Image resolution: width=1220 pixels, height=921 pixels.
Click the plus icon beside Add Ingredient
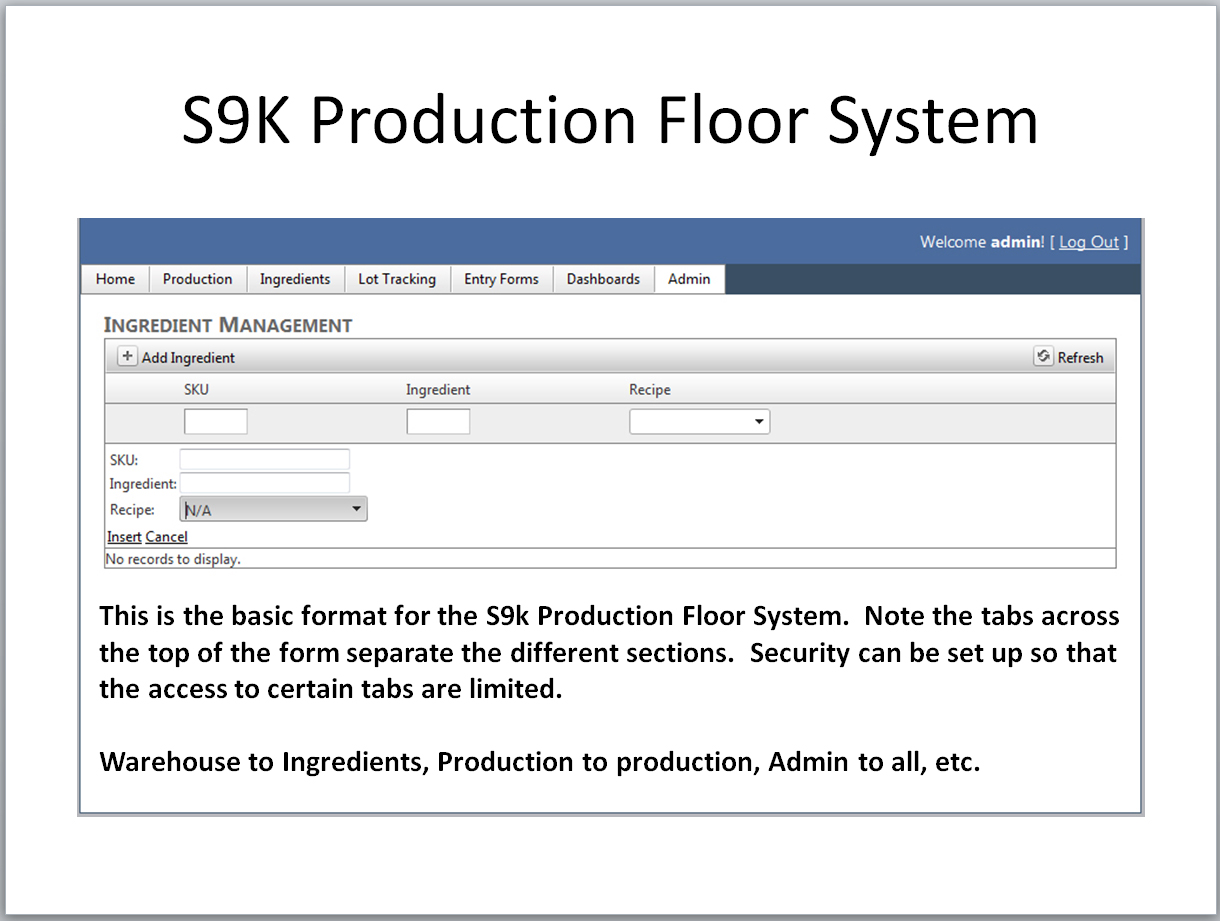pyautogui.click(x=128, y=356)
